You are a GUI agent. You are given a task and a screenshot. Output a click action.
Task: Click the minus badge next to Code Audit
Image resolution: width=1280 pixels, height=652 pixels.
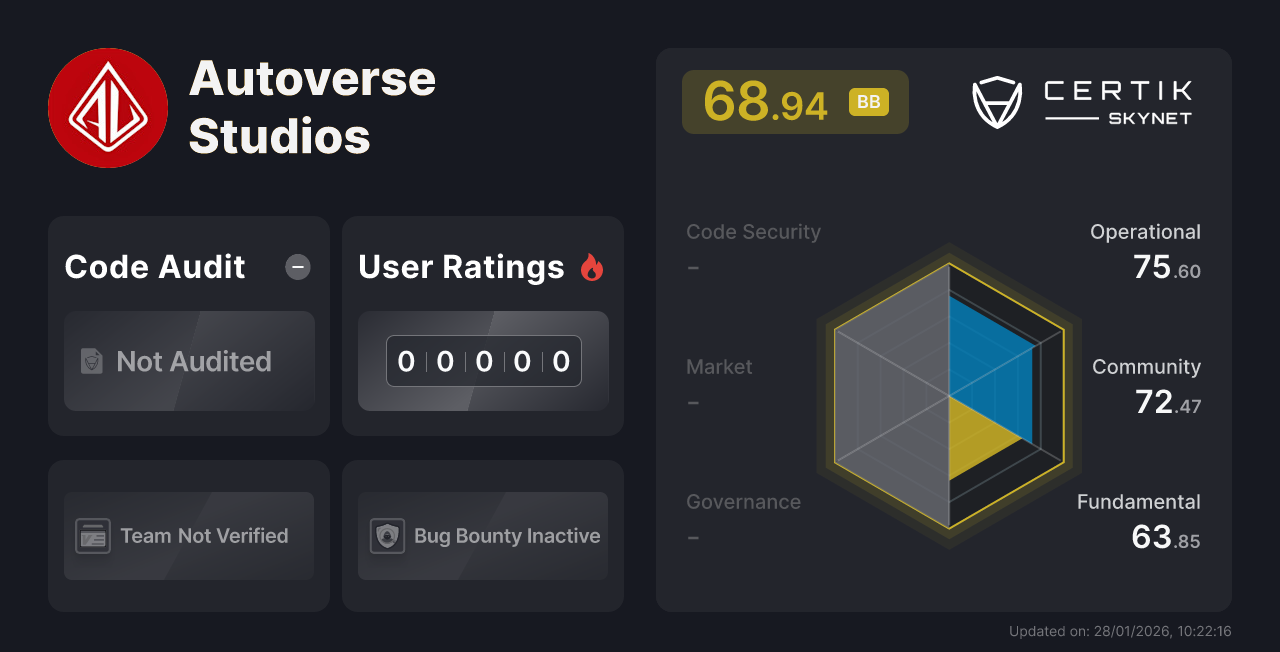pyautogui.click(x=297, y=267)
